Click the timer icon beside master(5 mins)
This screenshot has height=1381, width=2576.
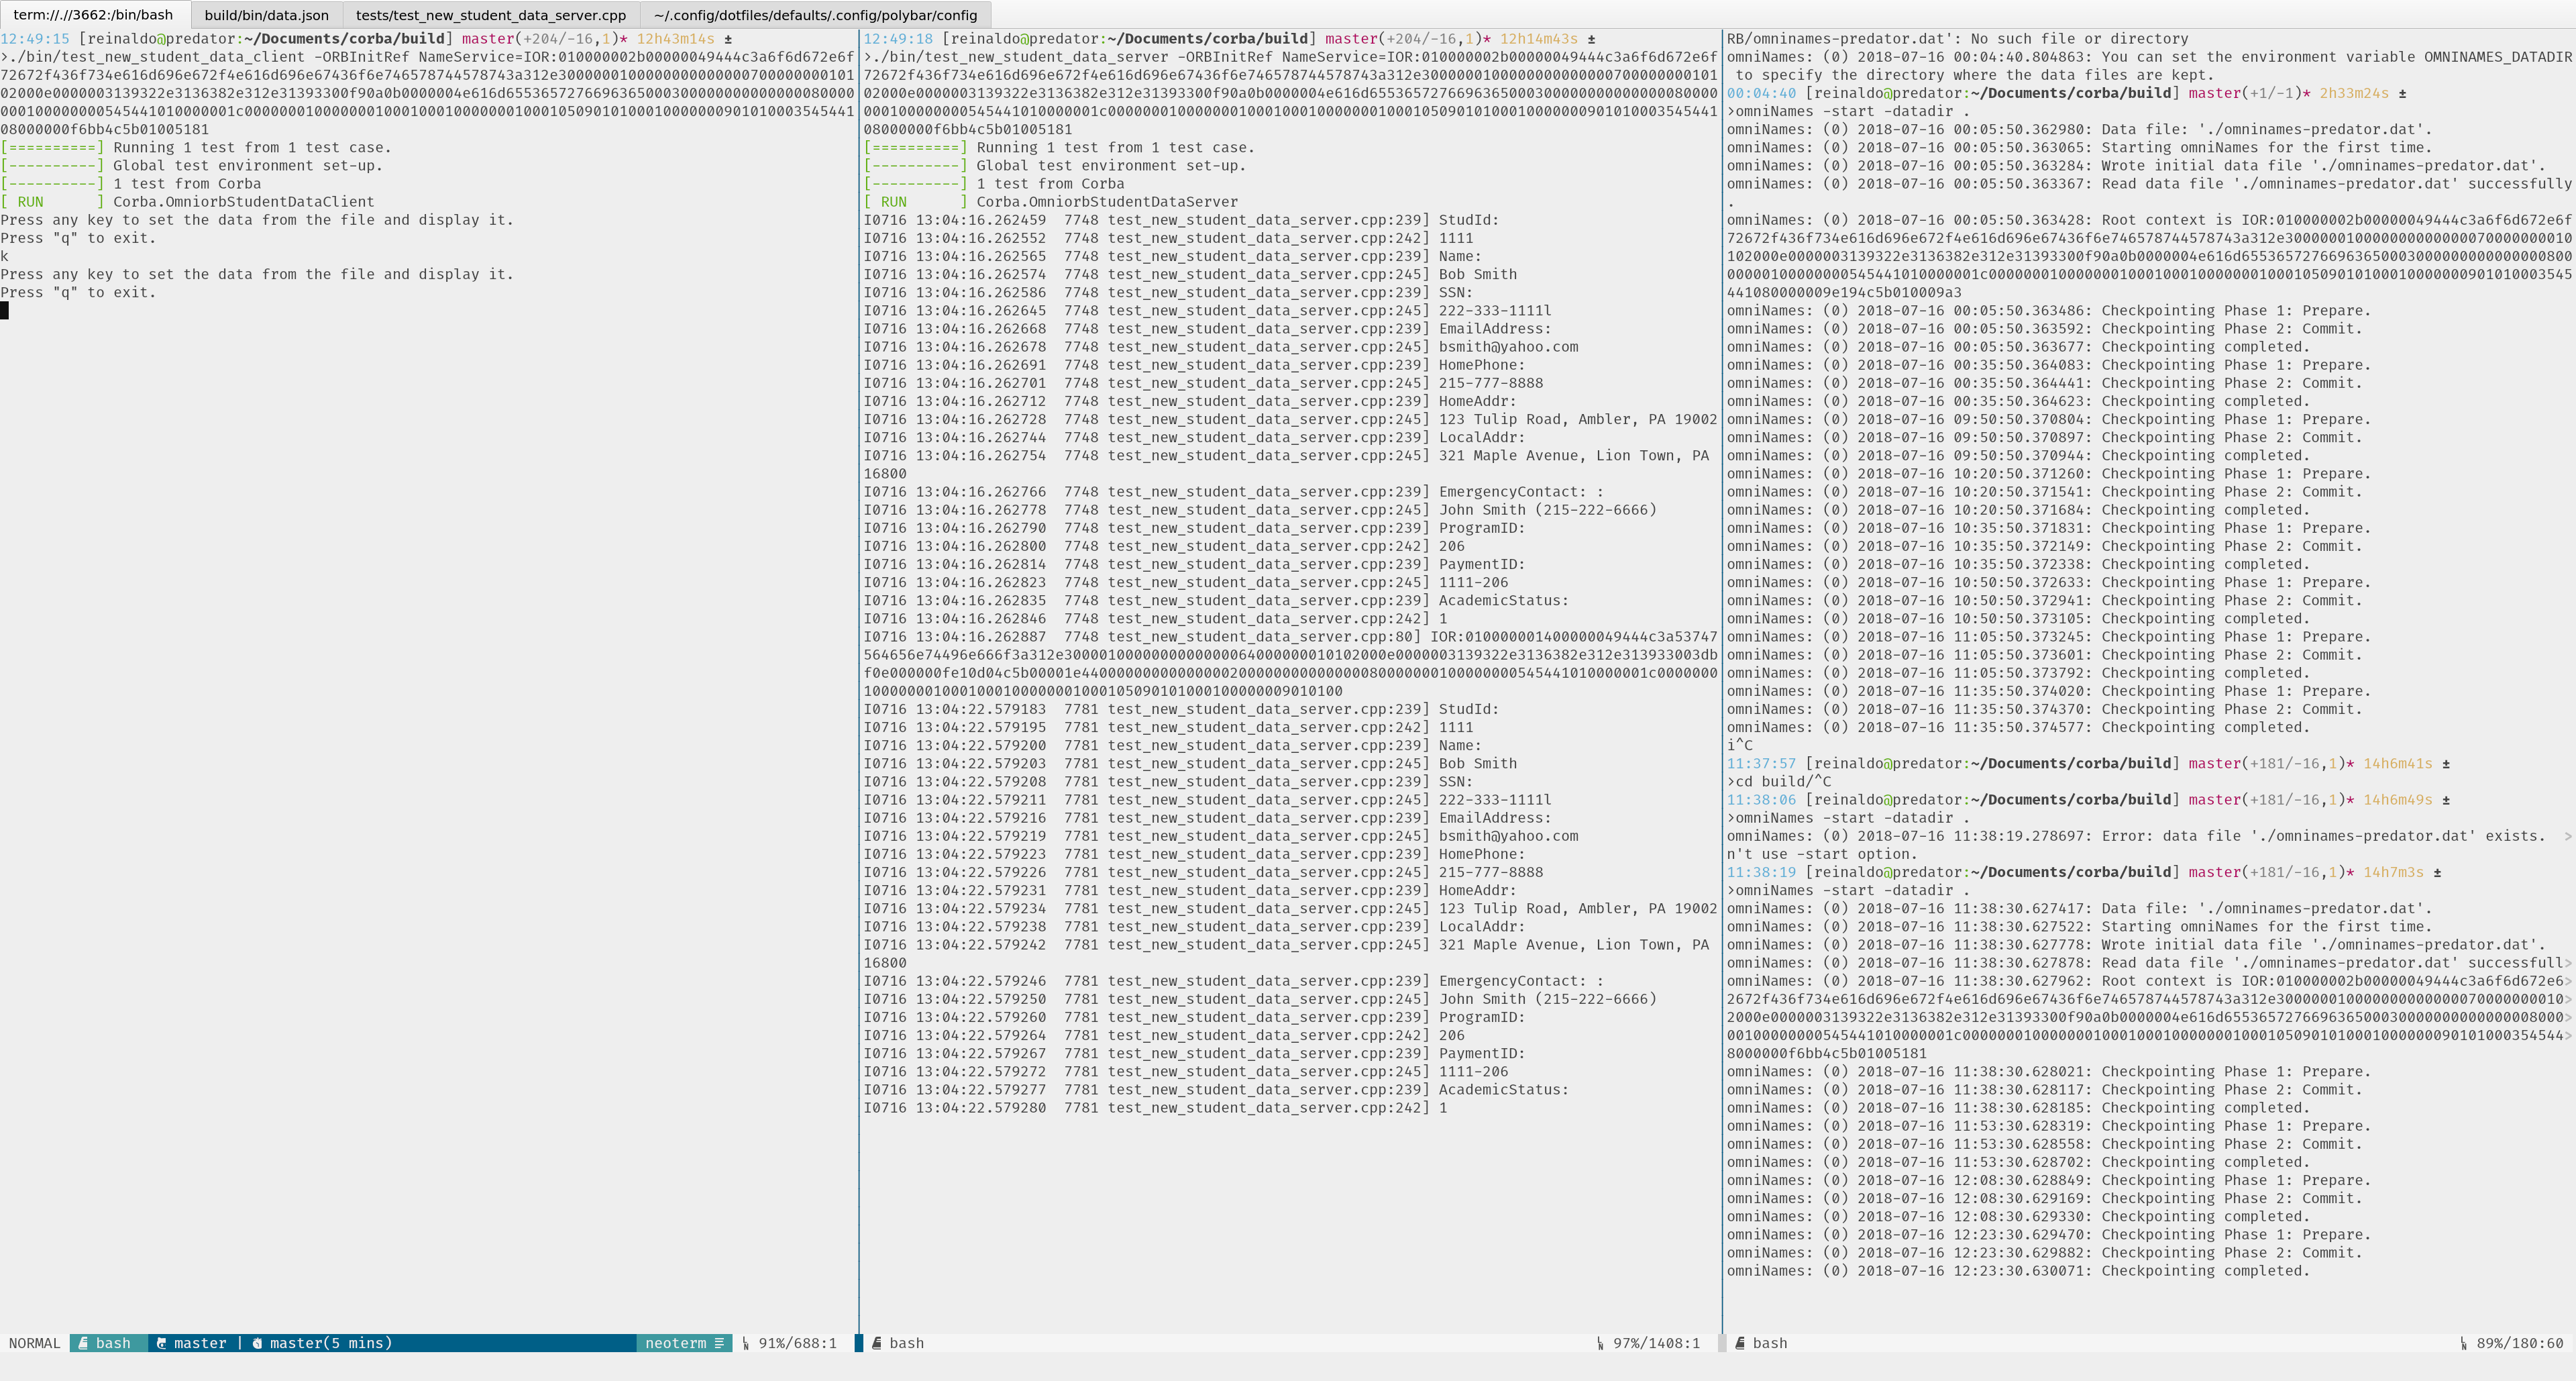(x=257, y=1343)
